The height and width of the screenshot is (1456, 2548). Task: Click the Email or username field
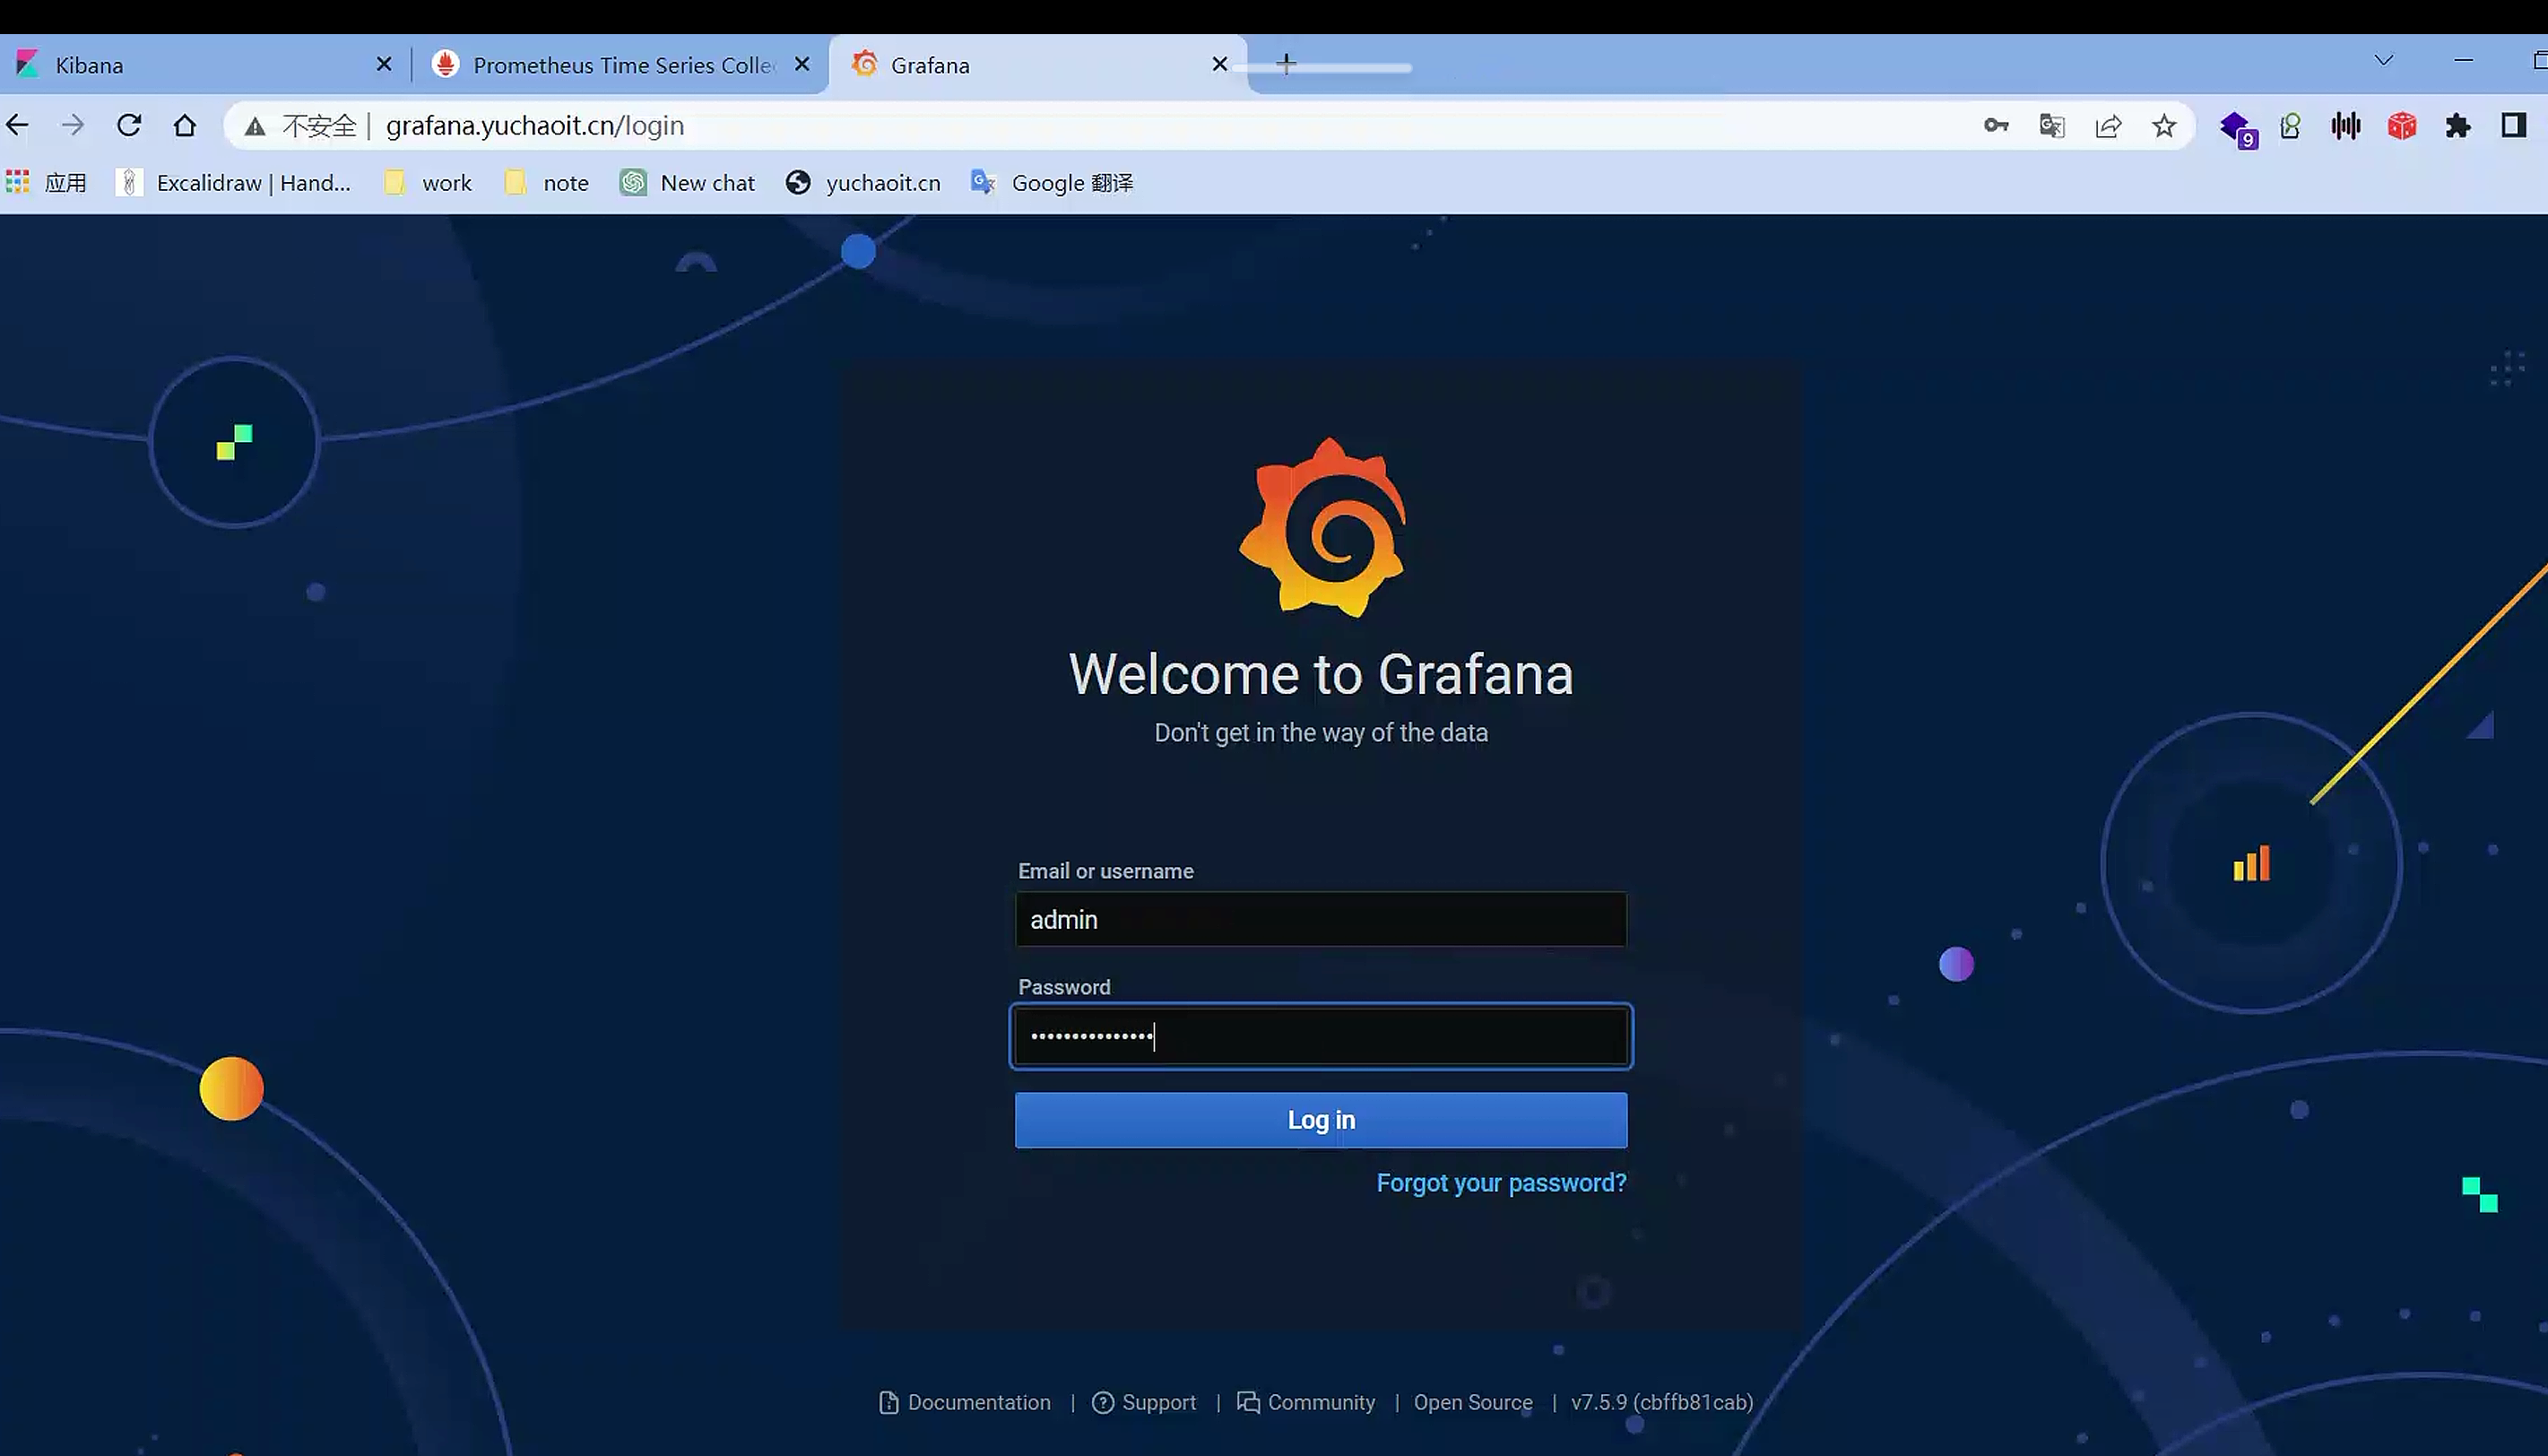1320,919
